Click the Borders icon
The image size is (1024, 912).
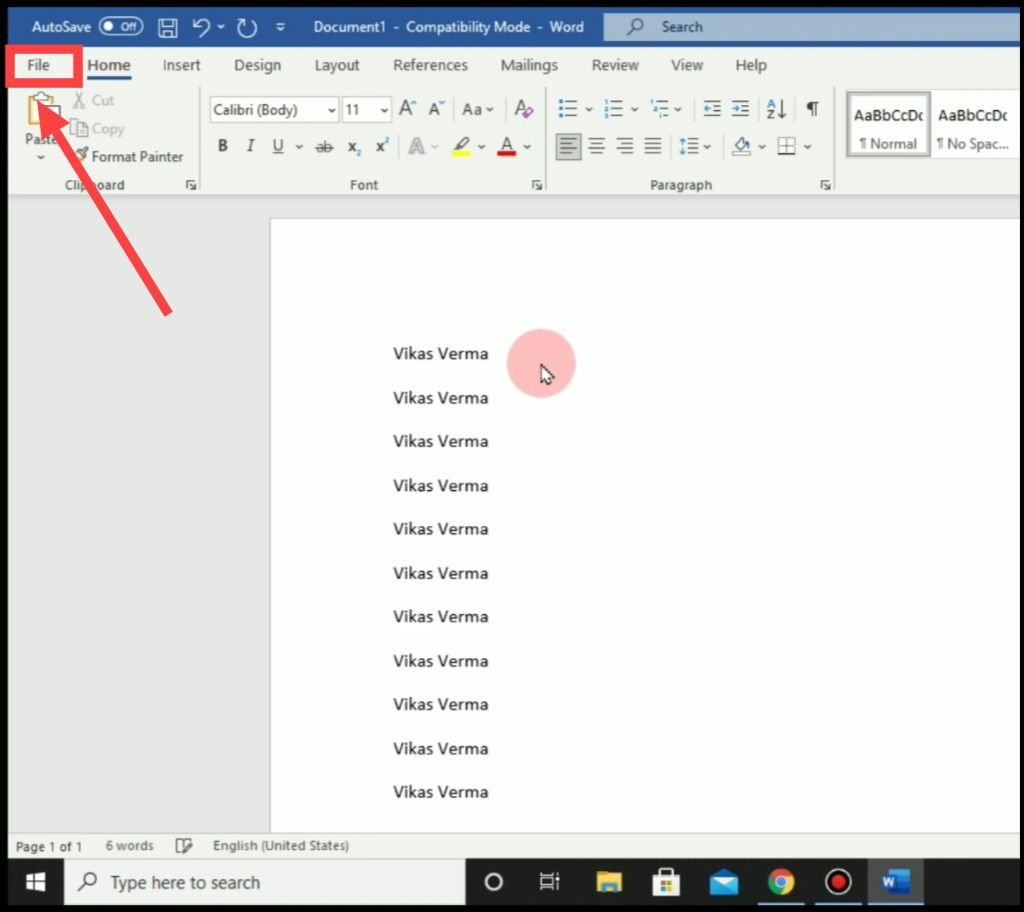click(786, 146)
